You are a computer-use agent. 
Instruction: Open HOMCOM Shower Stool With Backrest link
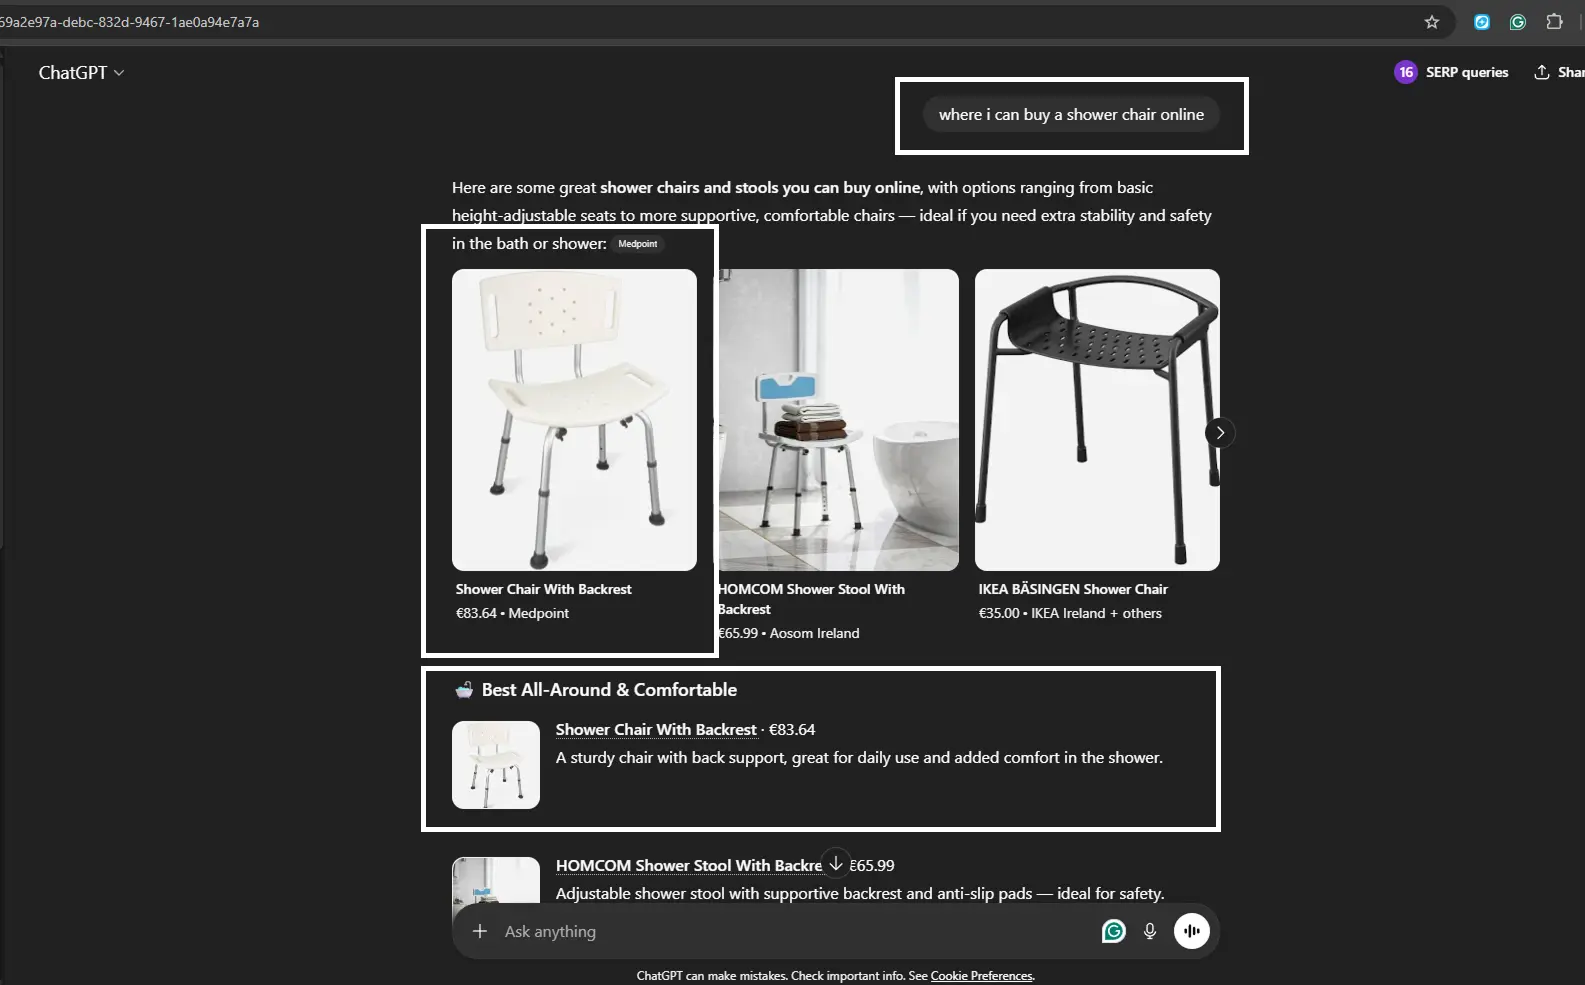pos(689,866)
